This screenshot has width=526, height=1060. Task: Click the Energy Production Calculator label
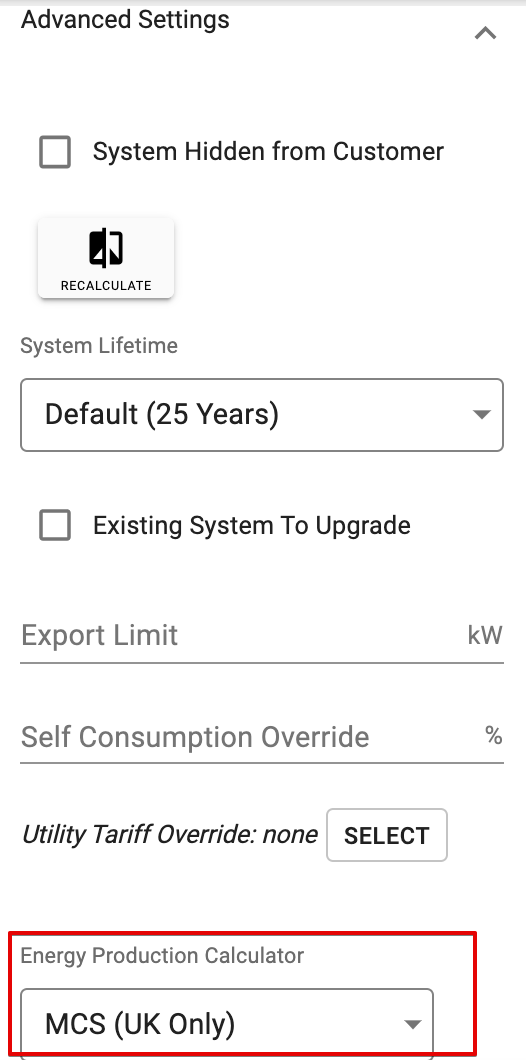coord(162,955)
